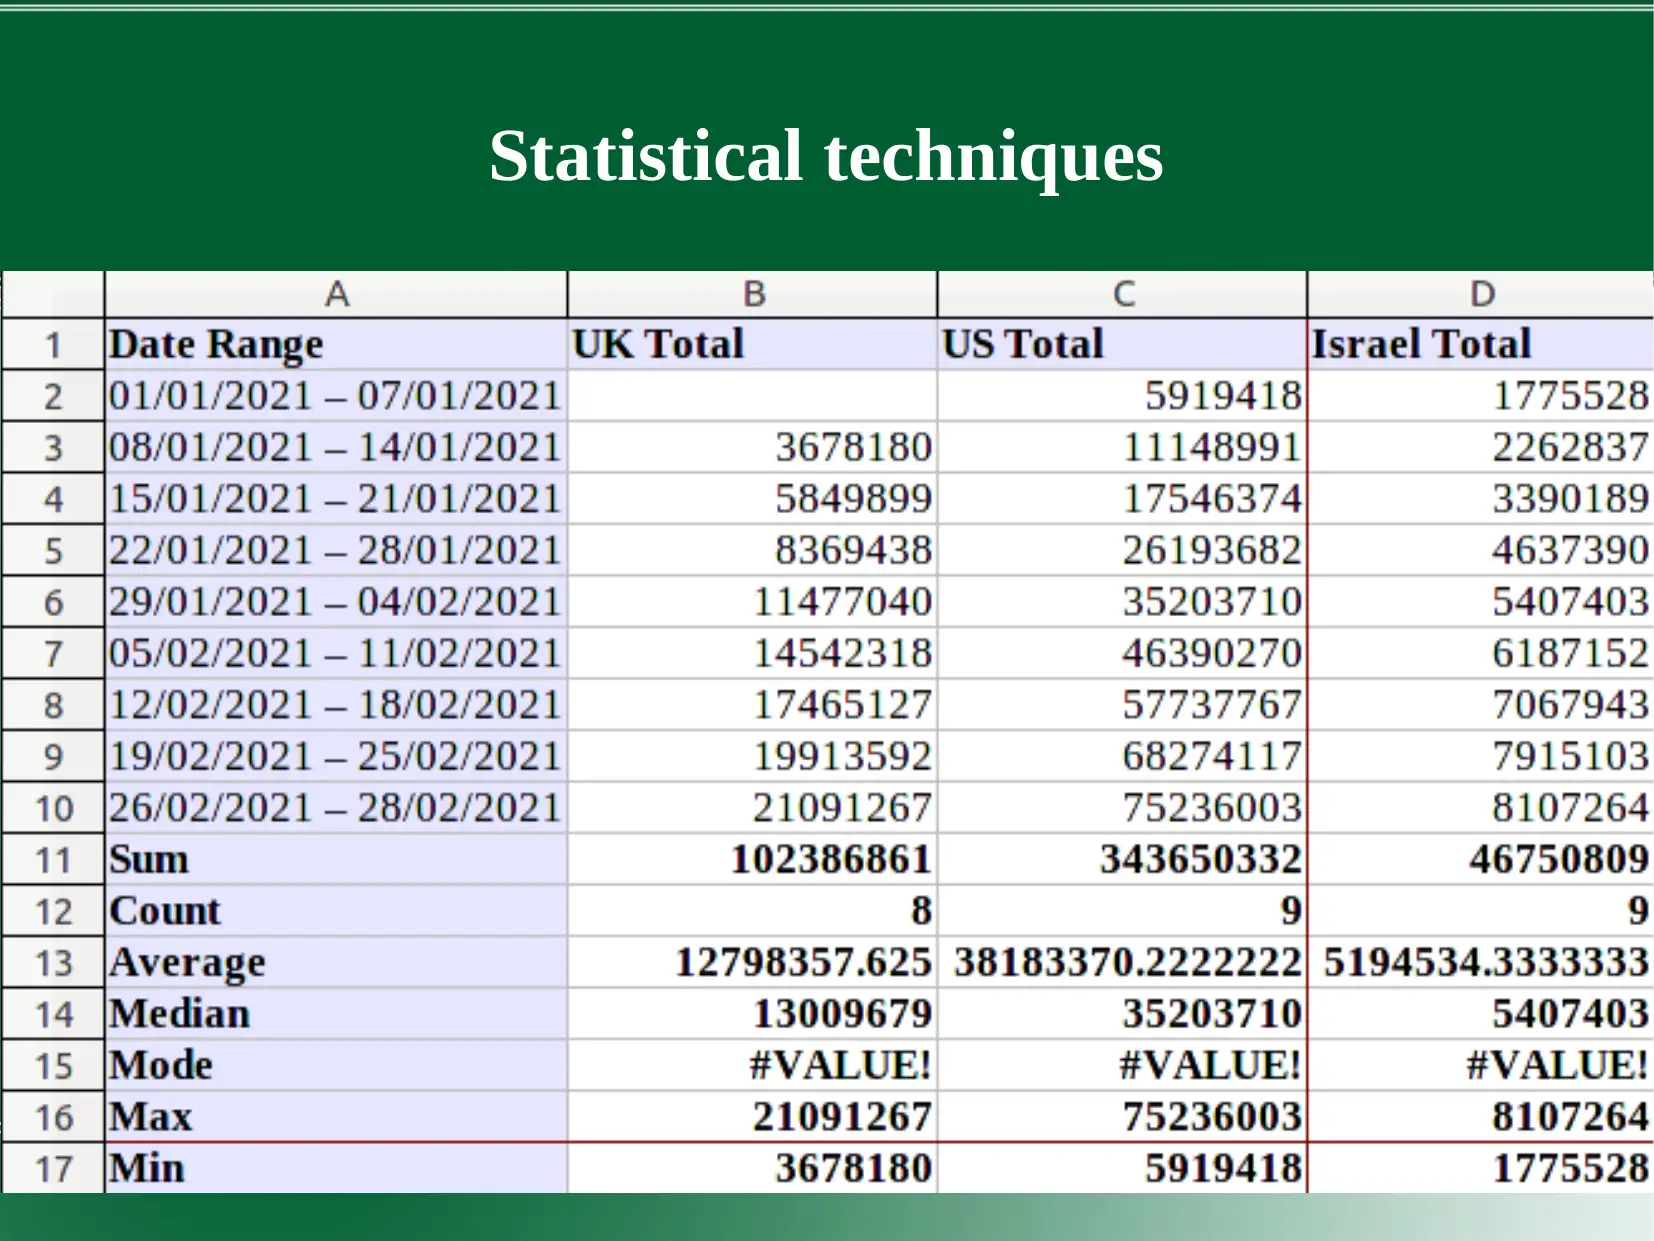Select Israel average 5194534.3333333

tap(1480, 963)
